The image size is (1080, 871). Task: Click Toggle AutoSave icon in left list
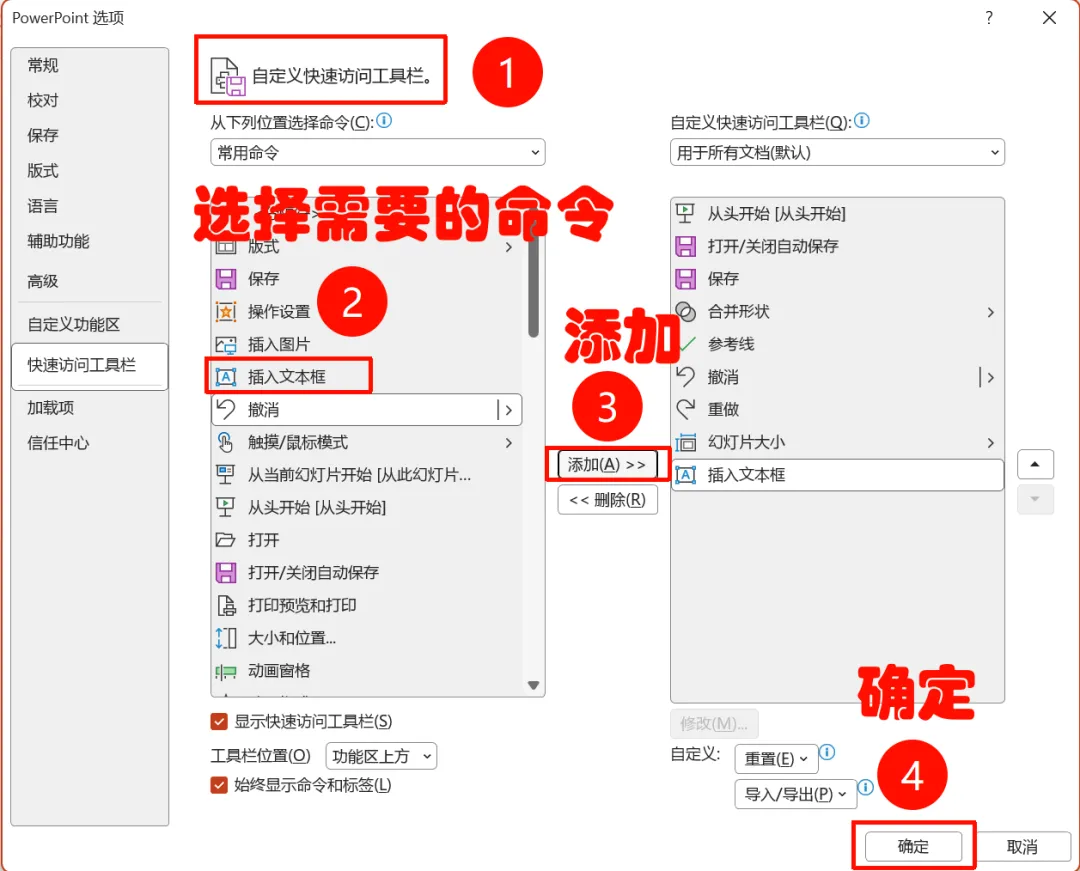226,572
